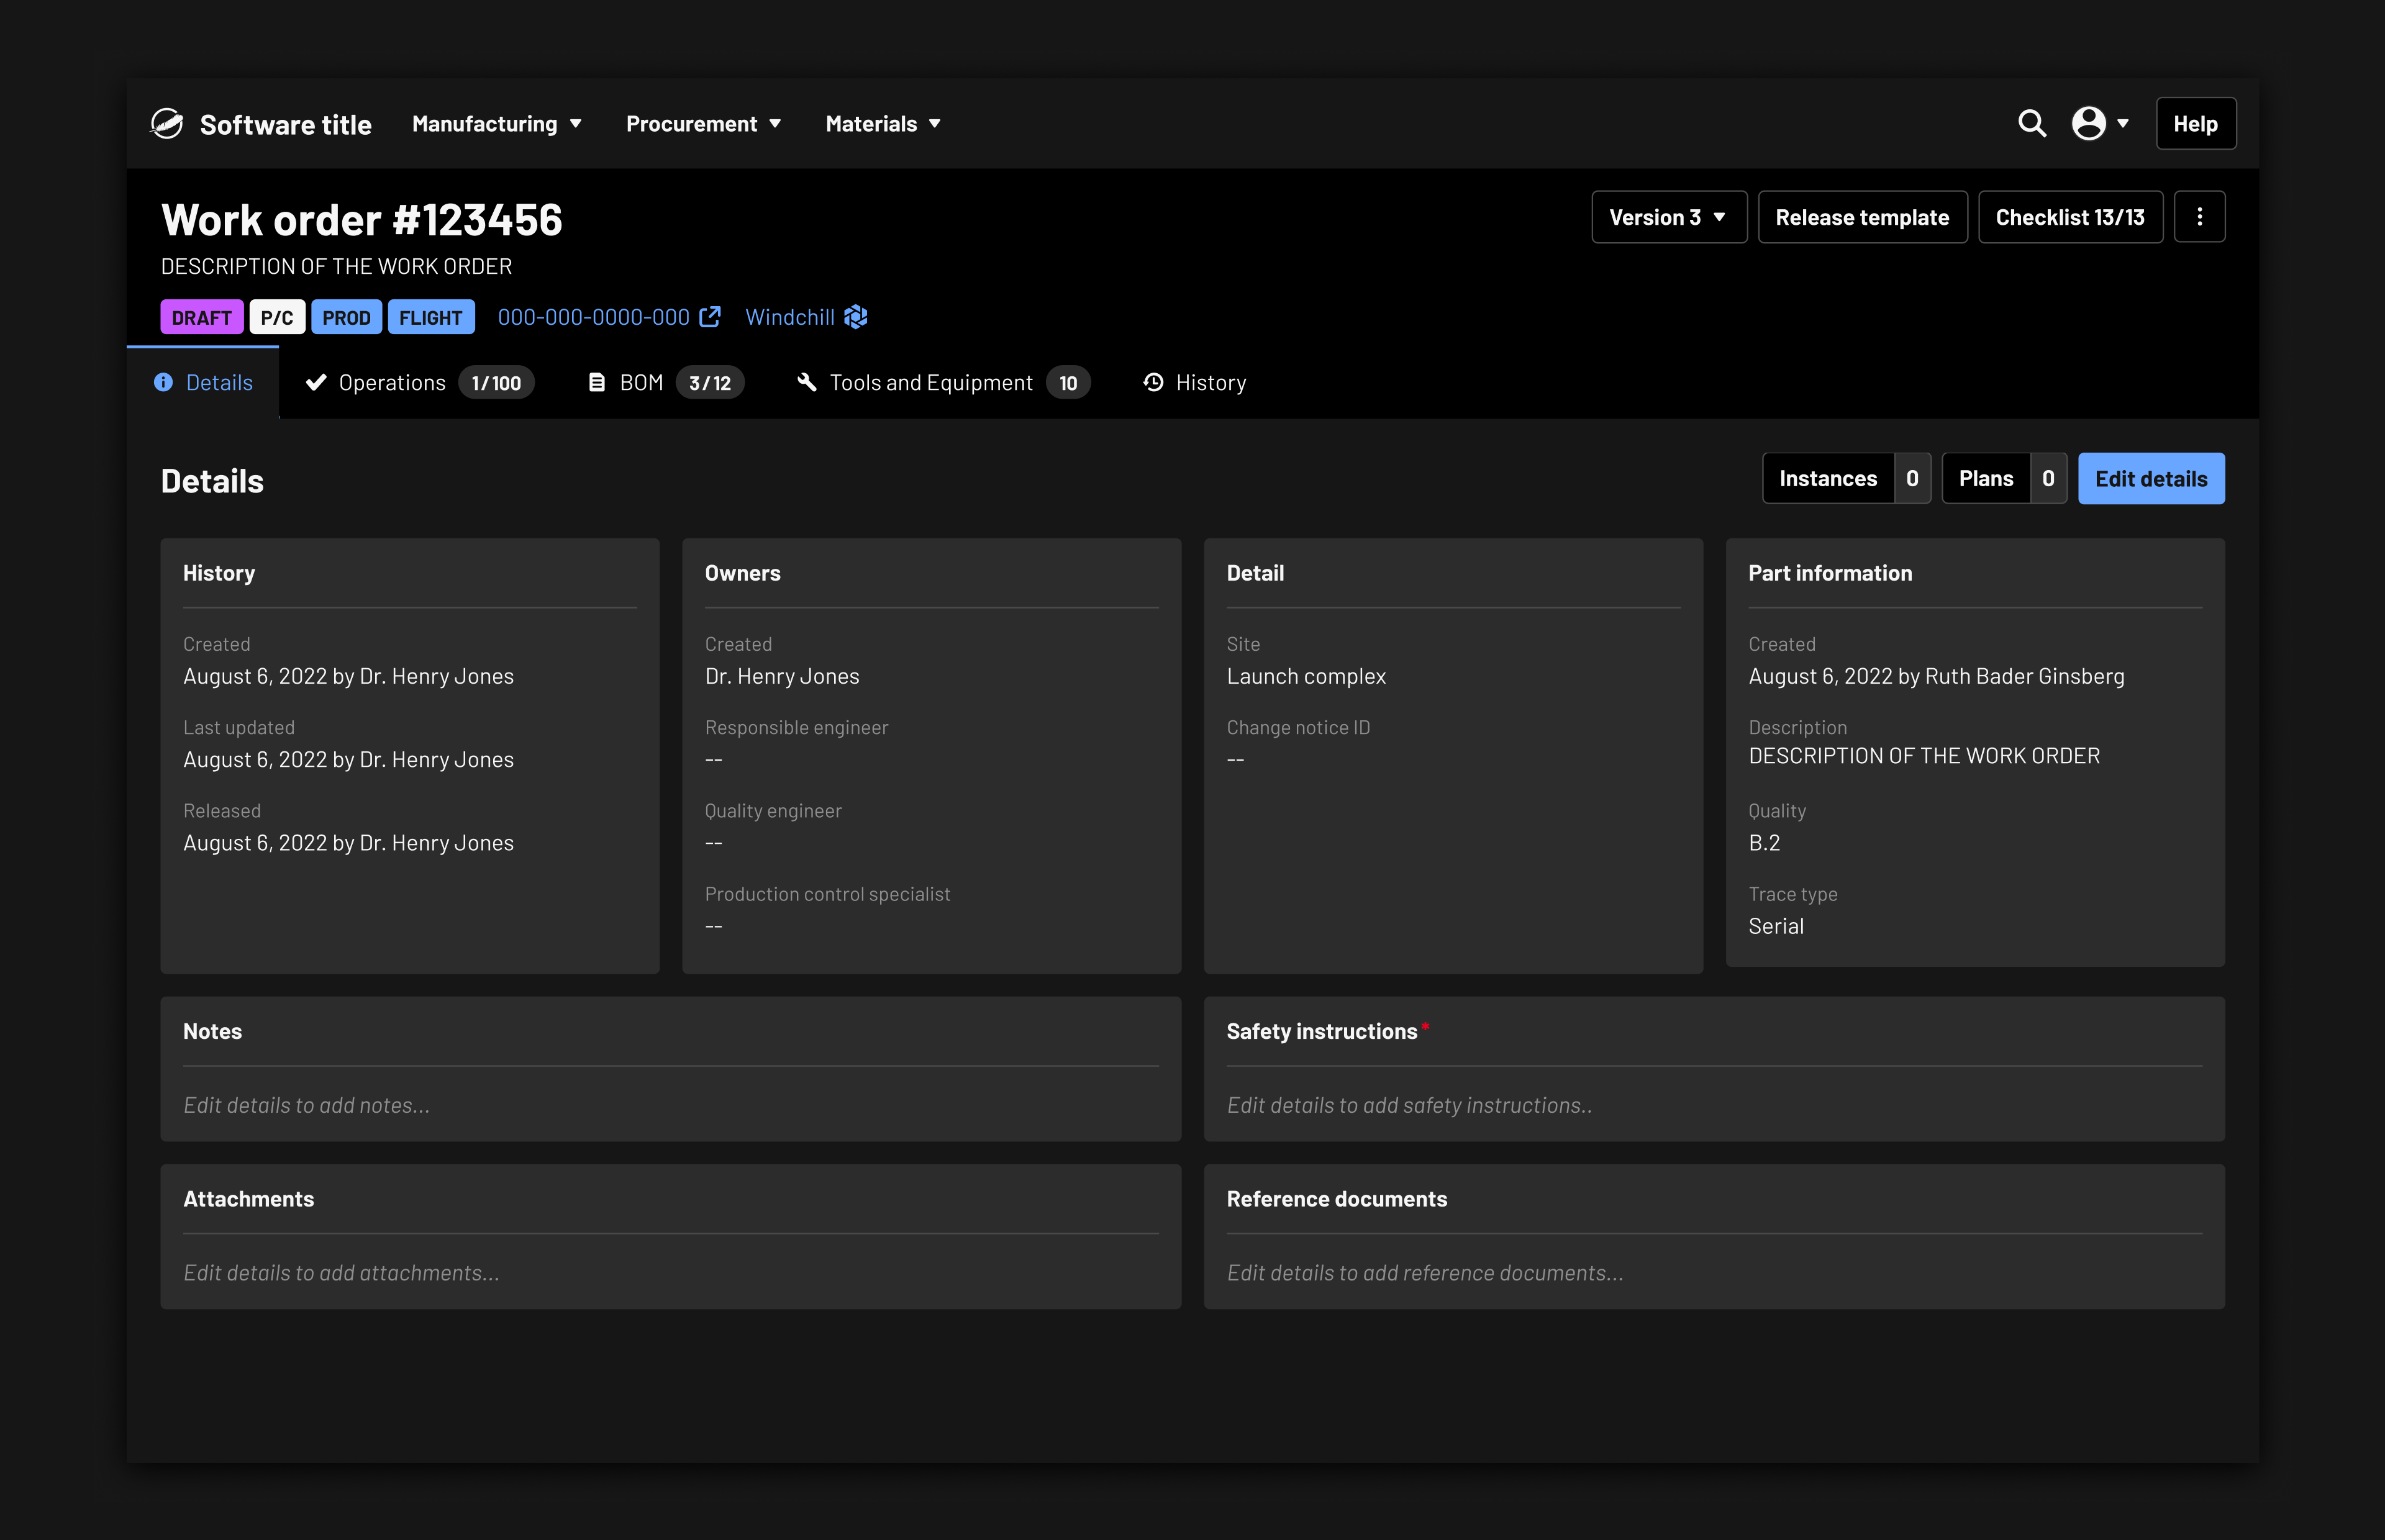This screenshot has height=1540, width=2385.
Task: Click the search magnifier icon
Action: [2031, 123]
